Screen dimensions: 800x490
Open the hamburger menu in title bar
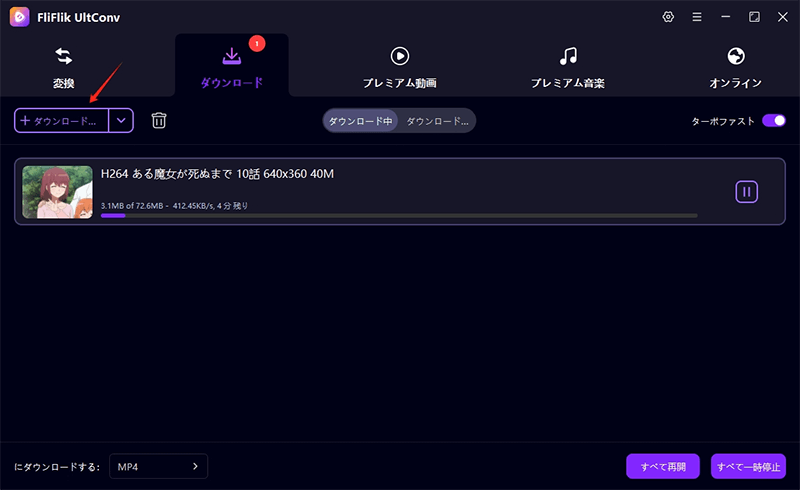click(x=697, y=17)
